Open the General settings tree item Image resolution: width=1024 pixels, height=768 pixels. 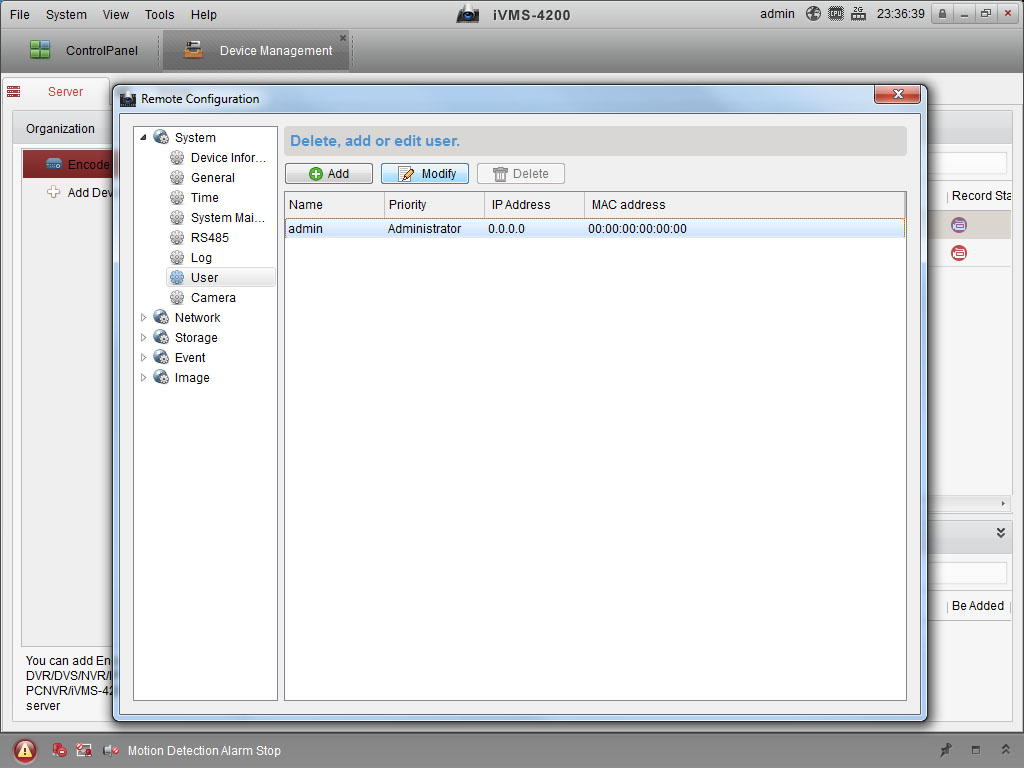[x=212, y=178]
